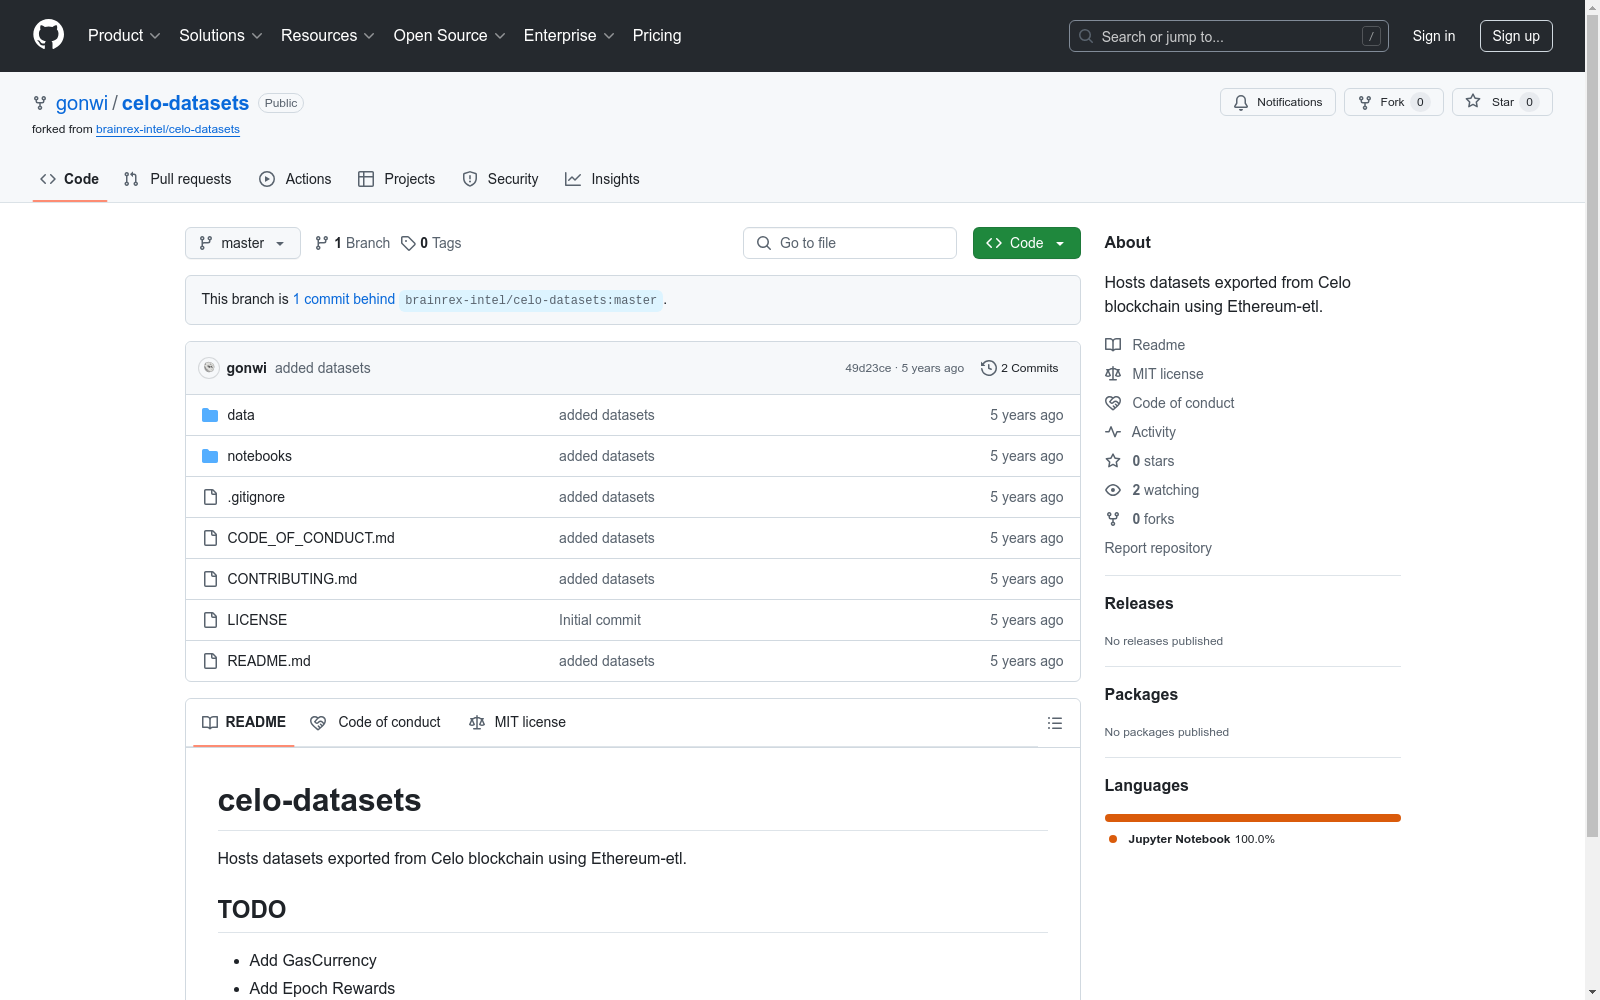
Task: Go to the Pricing page
Action: 657,35
